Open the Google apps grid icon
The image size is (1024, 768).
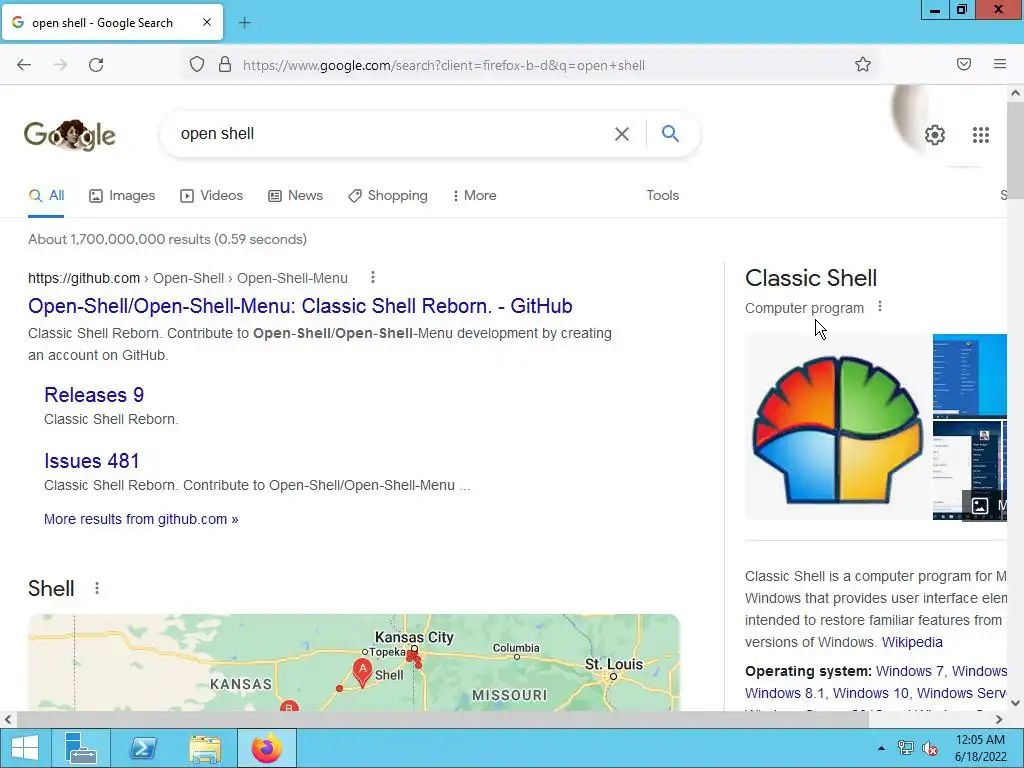(980, 135)
